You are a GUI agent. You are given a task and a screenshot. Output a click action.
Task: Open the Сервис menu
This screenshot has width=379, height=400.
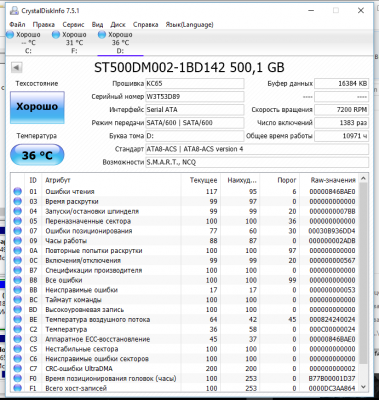[x=73, y=25]
